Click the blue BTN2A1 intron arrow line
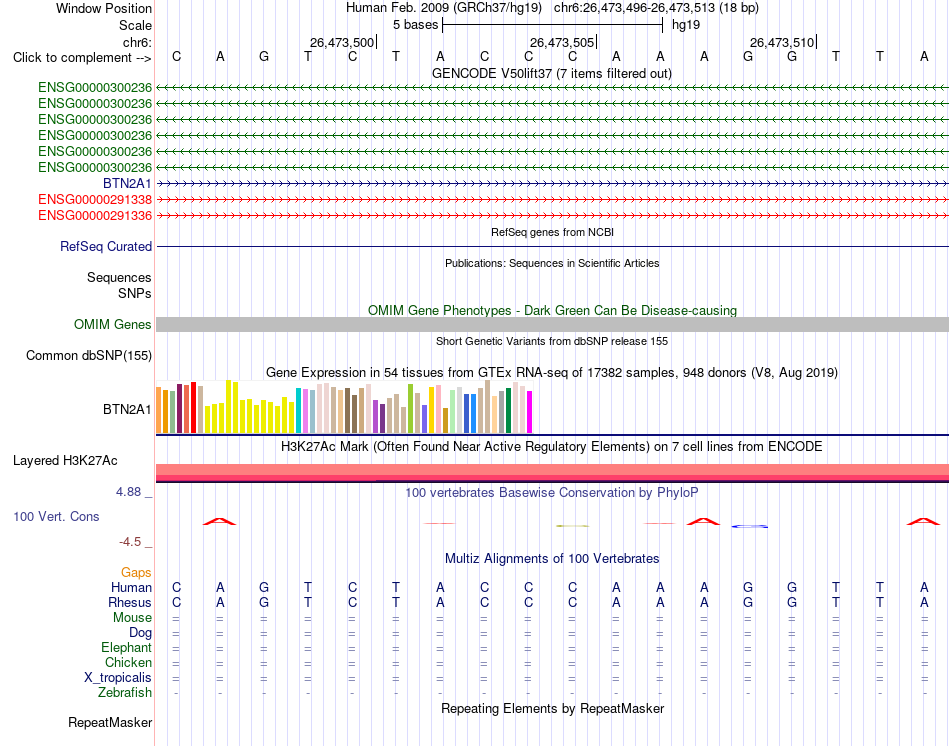 point(552,183)
